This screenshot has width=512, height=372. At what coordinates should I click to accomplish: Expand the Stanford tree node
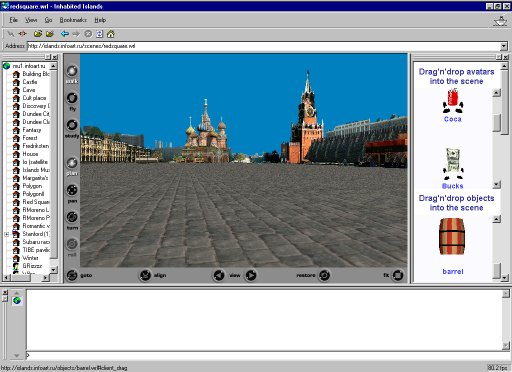coord(6,234)
